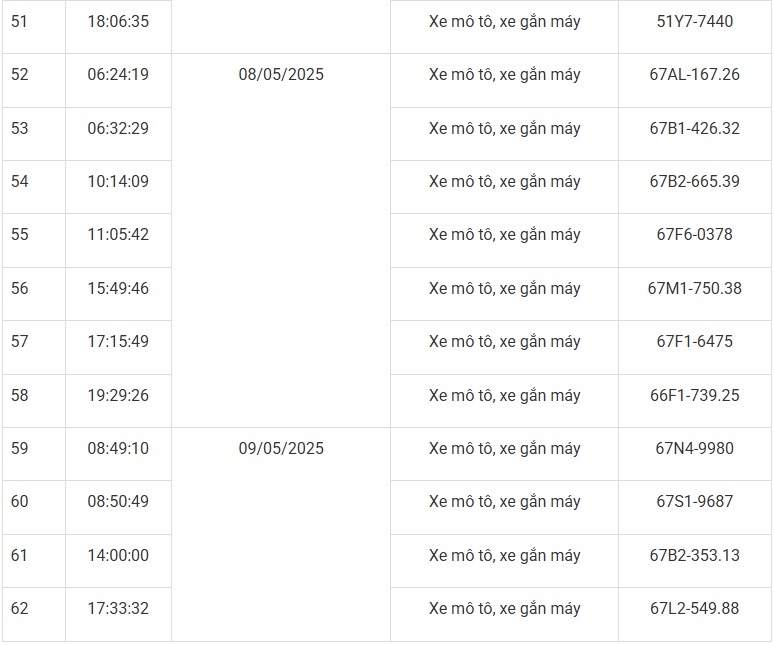Viewport: 774px width, 645px height.
Task: Click plate 67B2-353.13
Action: pyautogui.click(x=694, y=555)
